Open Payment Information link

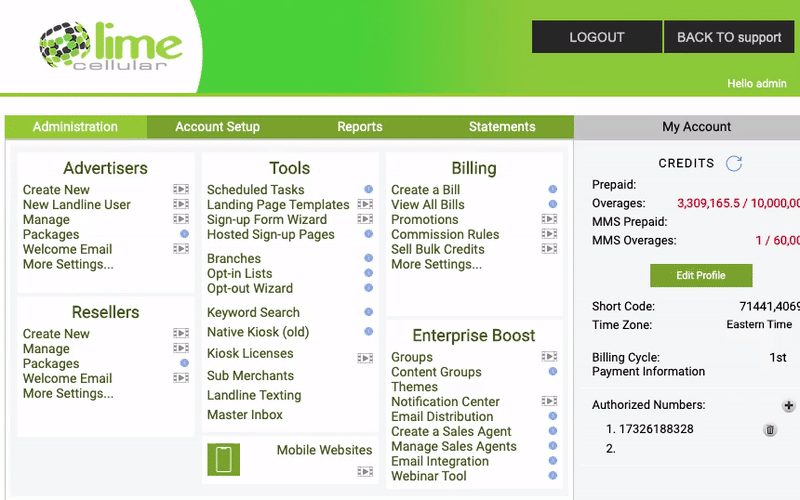click(648, 371)
